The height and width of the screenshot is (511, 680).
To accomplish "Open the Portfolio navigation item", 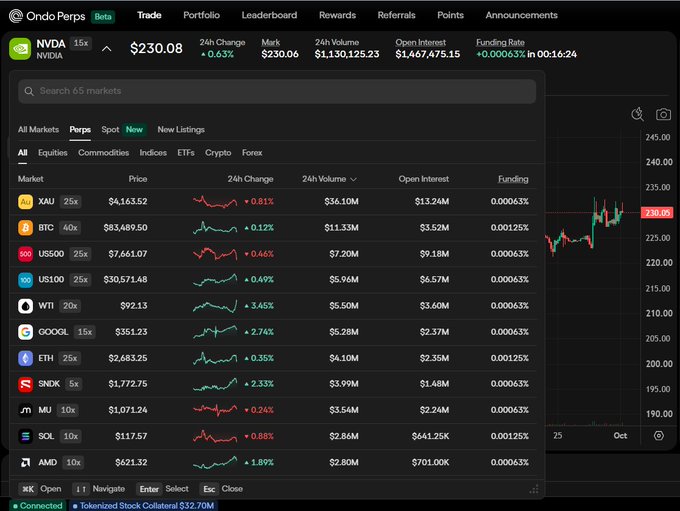I will [x=201, y=15].
